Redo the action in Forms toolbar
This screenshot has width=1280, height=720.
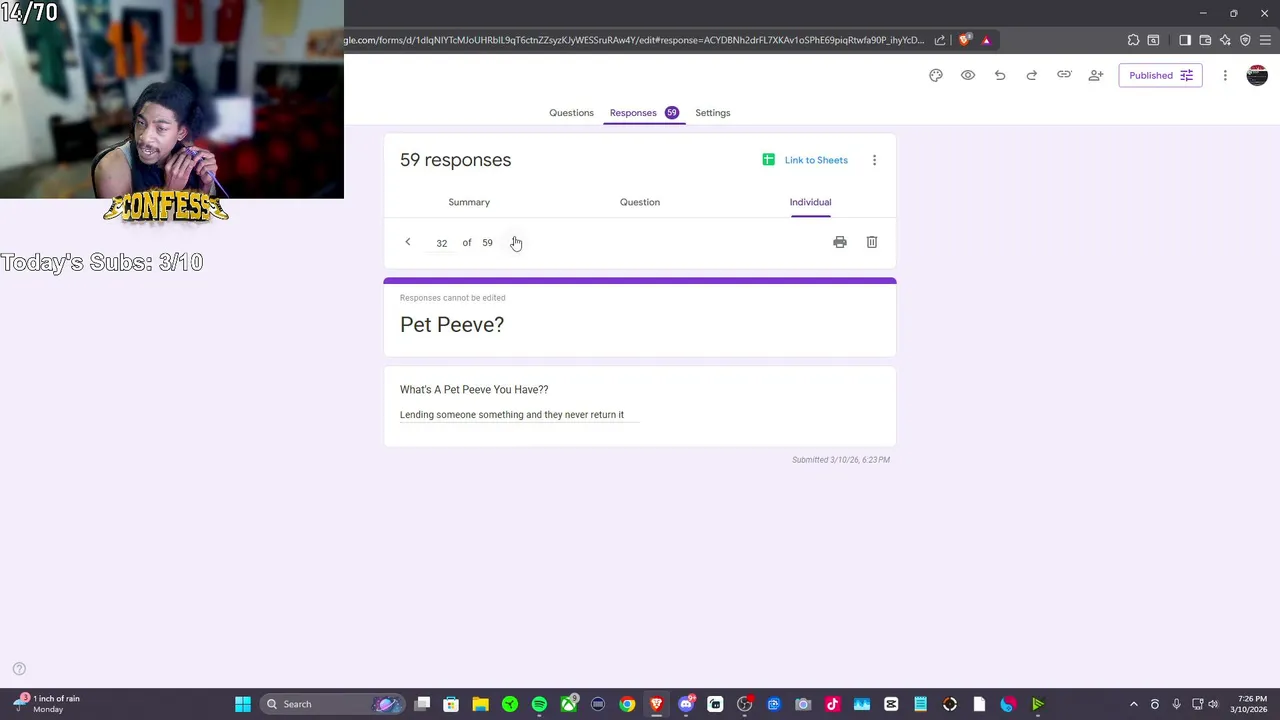tap(1032, 75)
